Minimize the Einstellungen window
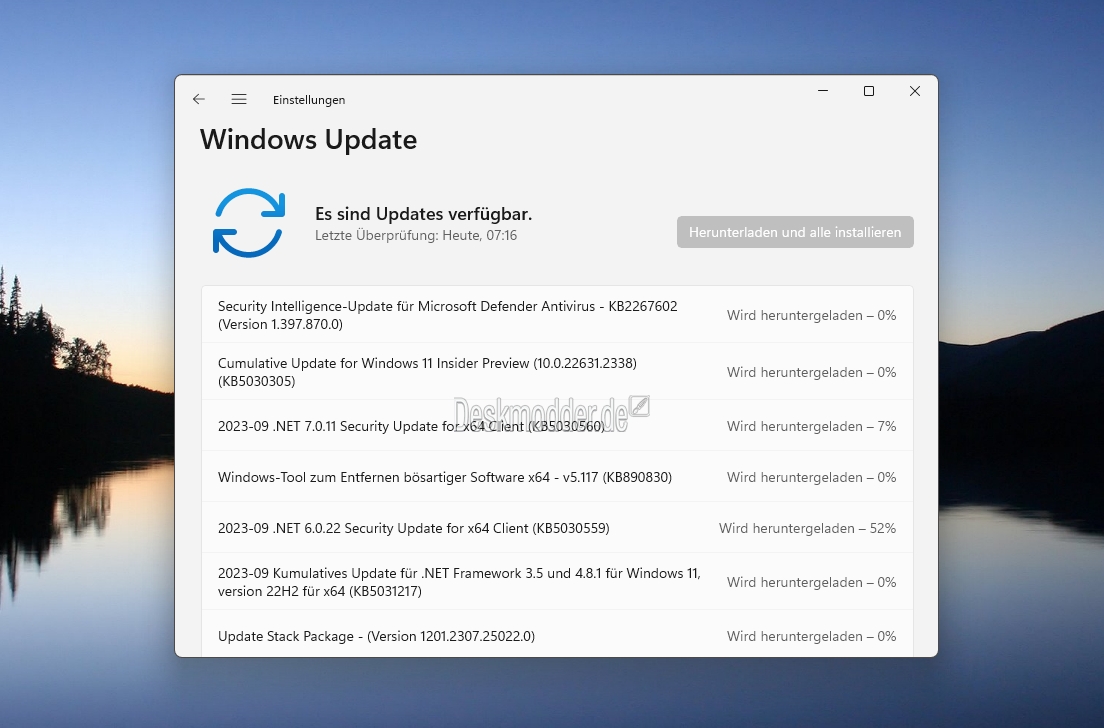The height and width of the screenshot is (728, 1104). pos(822,91)
